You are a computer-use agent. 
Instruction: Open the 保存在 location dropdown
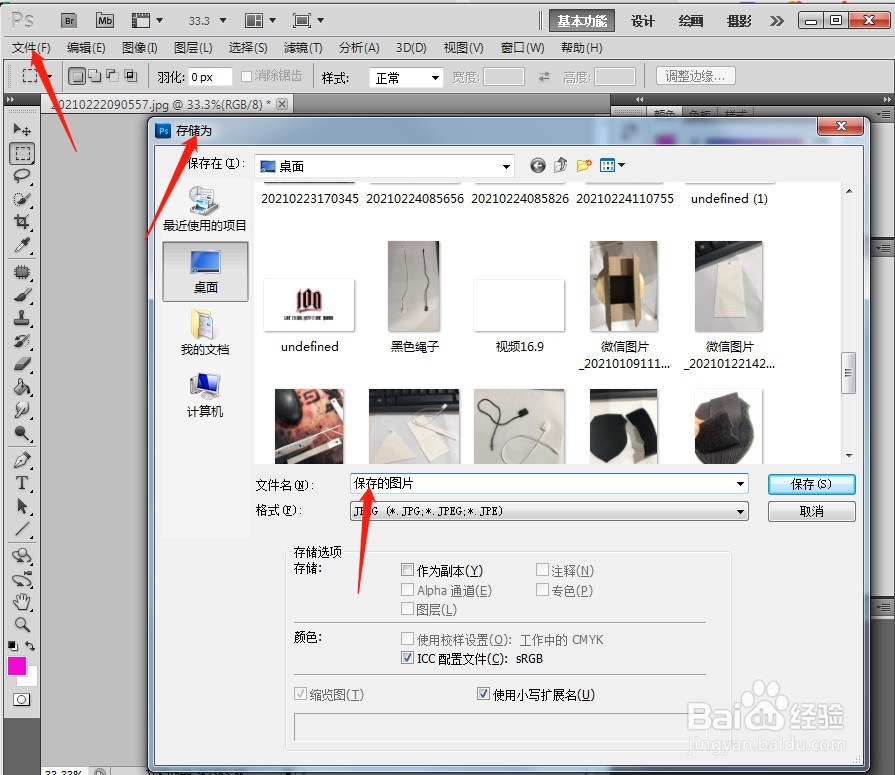[505, 165]
